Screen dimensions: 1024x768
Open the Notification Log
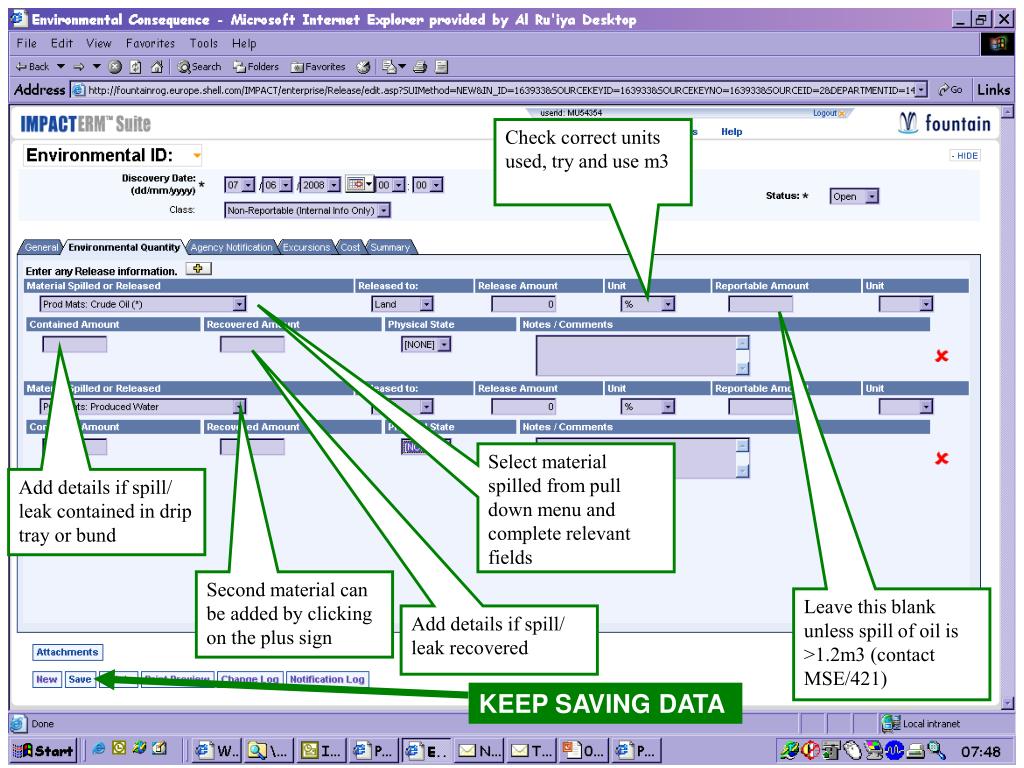coord(327,679)
